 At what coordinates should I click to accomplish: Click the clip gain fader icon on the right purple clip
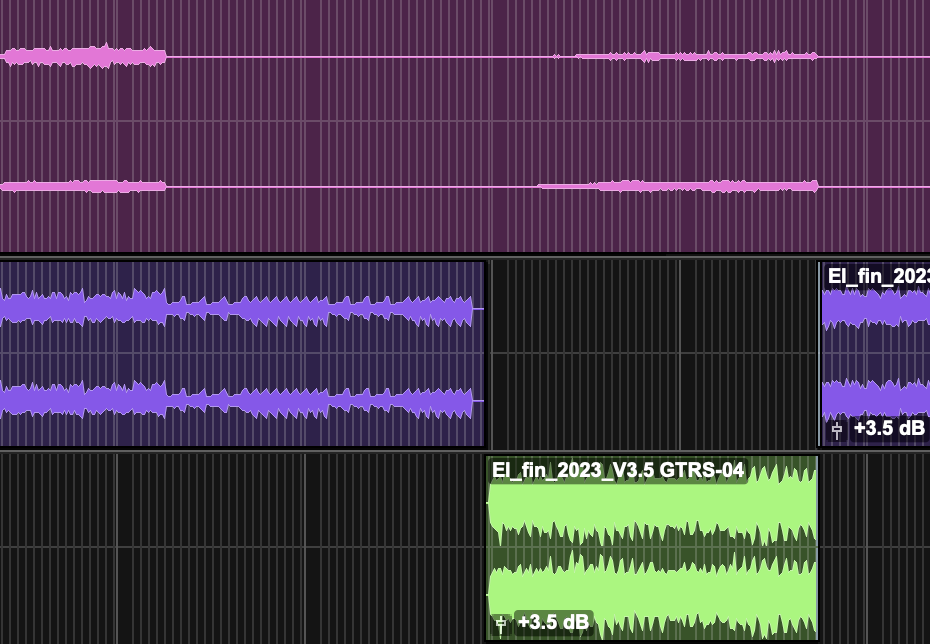pos(837,430)
